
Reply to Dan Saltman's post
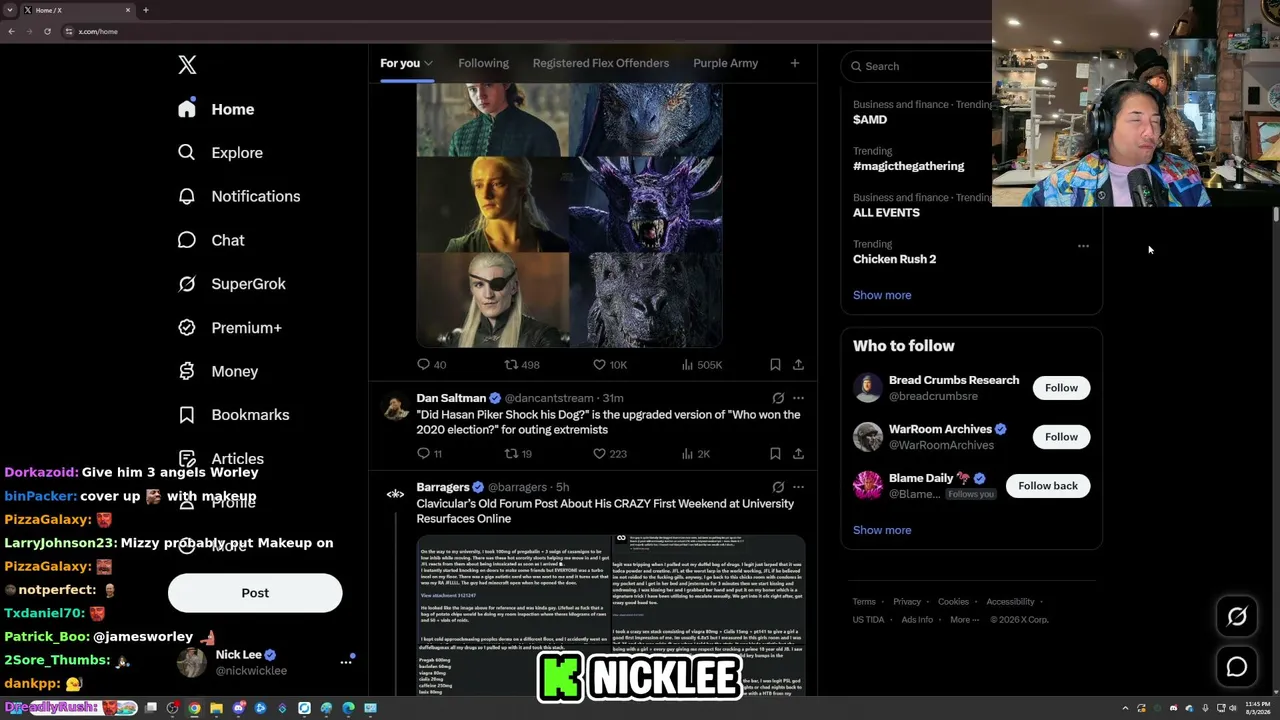click(x=429, y=454)
